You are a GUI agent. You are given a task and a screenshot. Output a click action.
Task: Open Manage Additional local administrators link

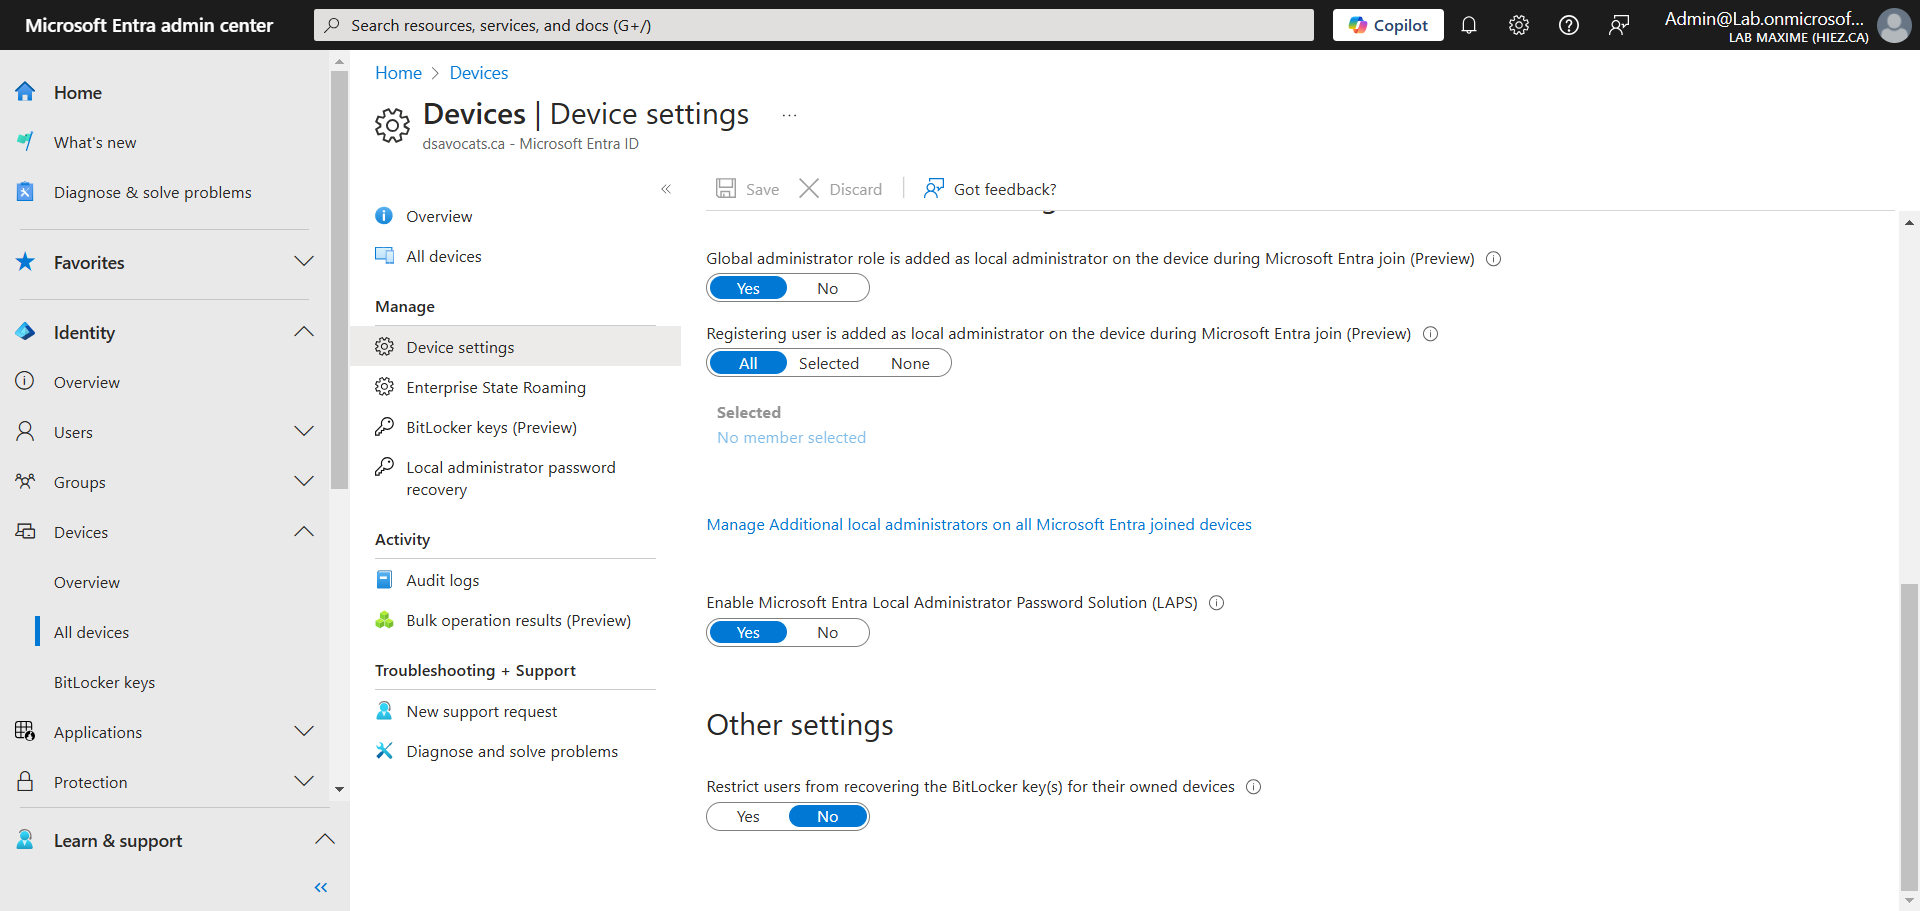979,525
